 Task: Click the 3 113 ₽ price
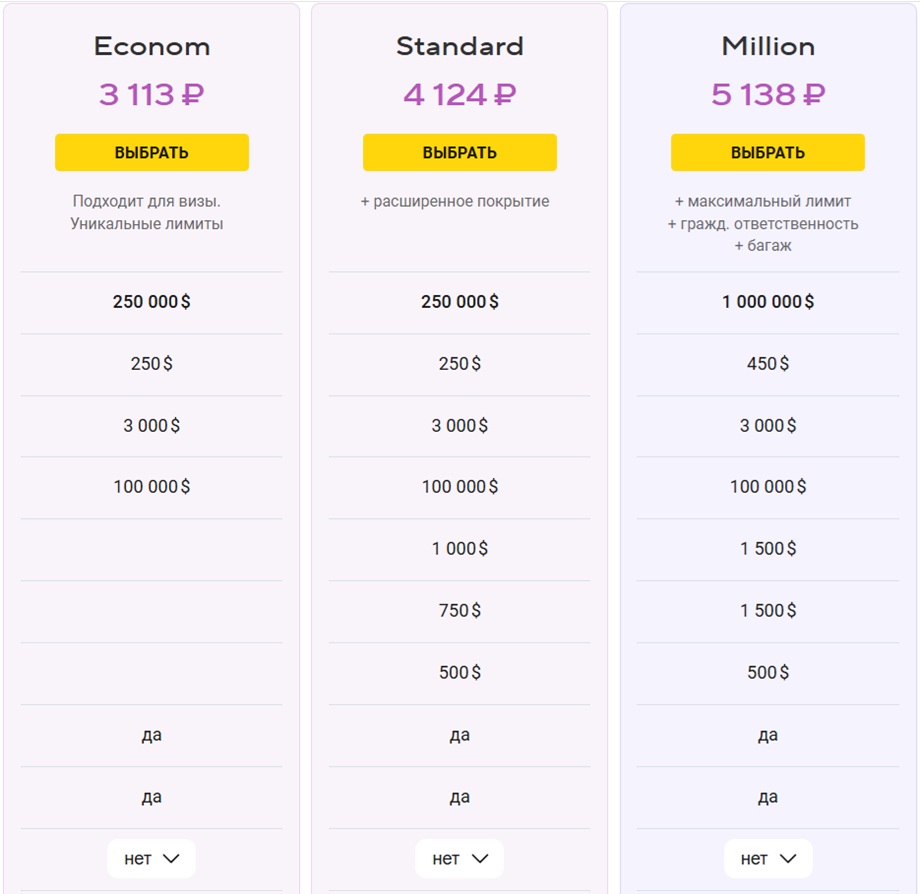click(151, 94)
